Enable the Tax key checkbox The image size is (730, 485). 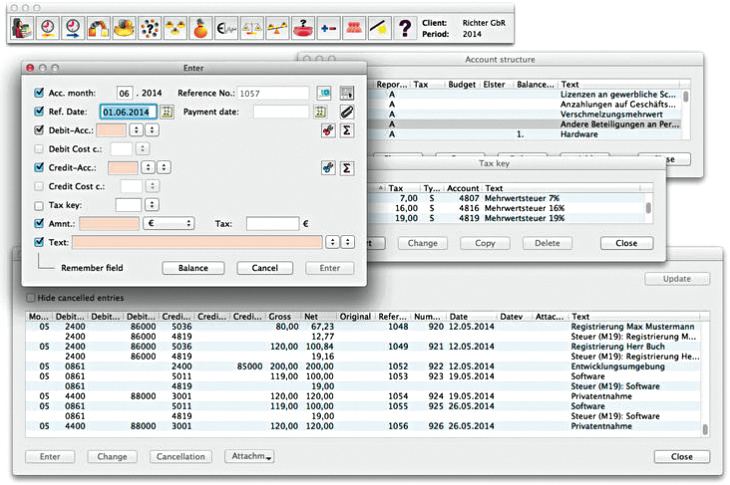coord(38,204)
